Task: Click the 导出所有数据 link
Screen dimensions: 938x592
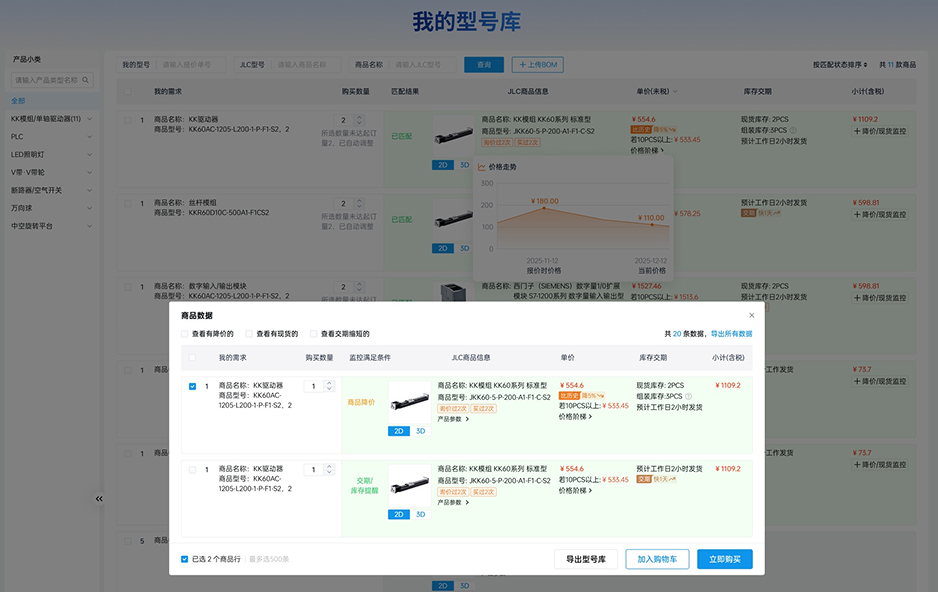Action: (x=731, y=334)
